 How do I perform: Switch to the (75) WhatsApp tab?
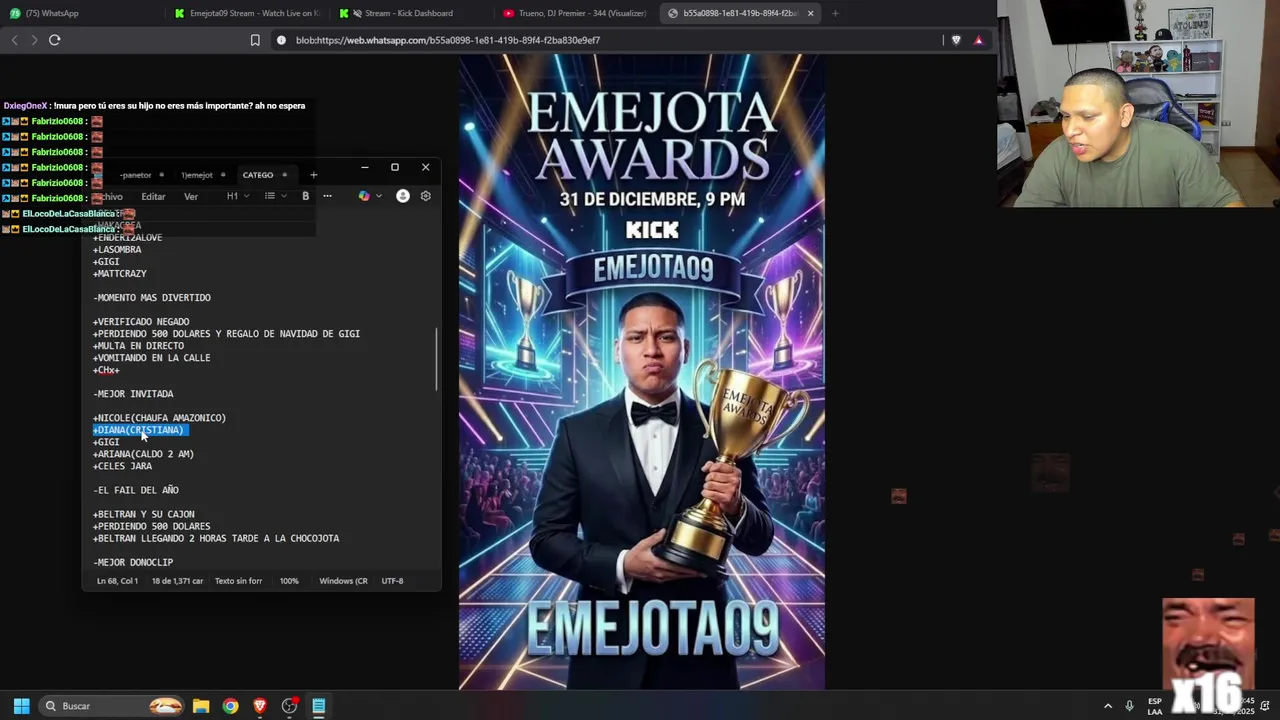82,13
